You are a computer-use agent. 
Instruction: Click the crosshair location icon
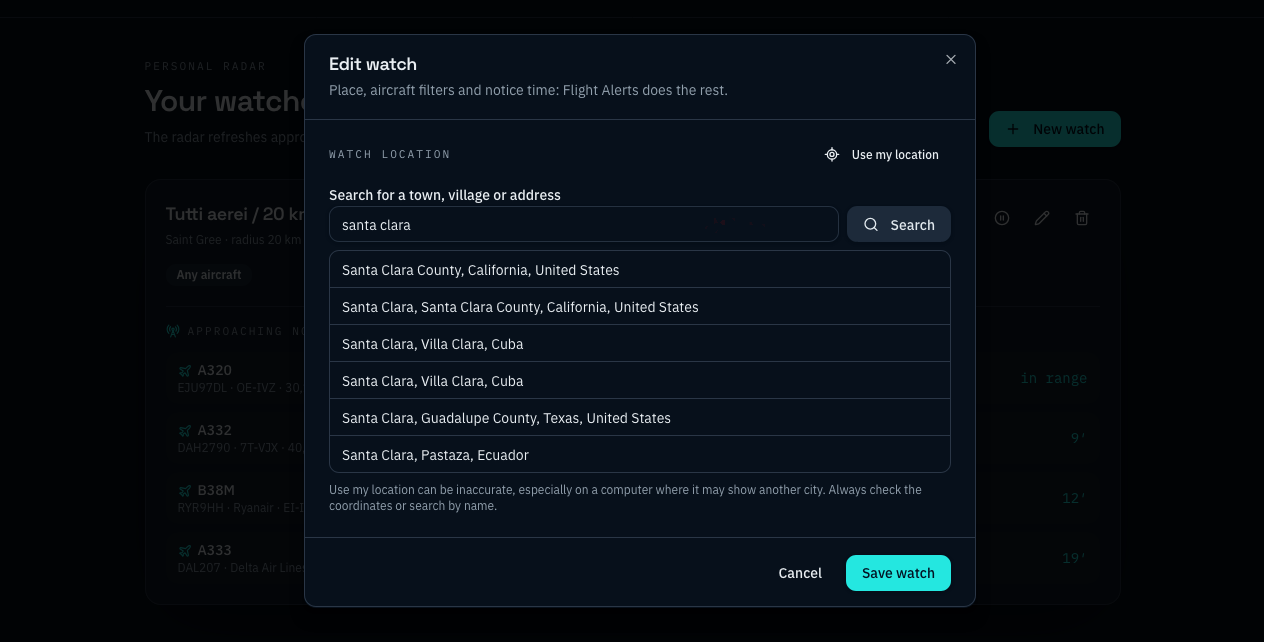[x=832, y=155]
